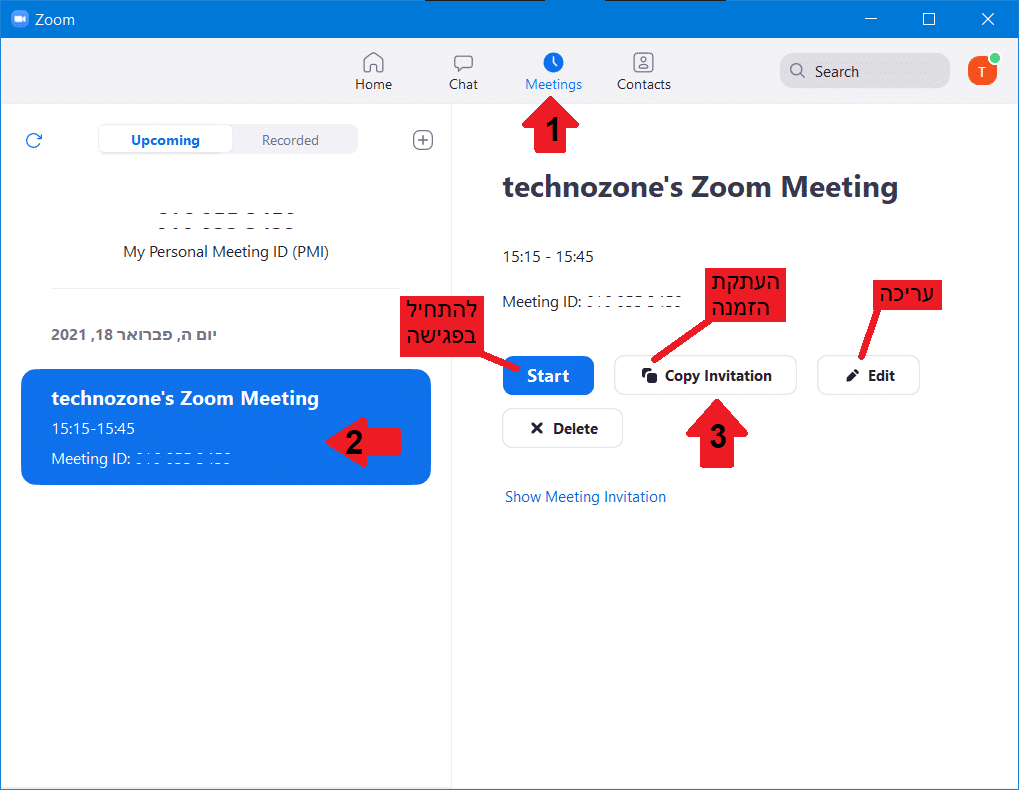Refresh the meetings list

click(x=34, y=140)
